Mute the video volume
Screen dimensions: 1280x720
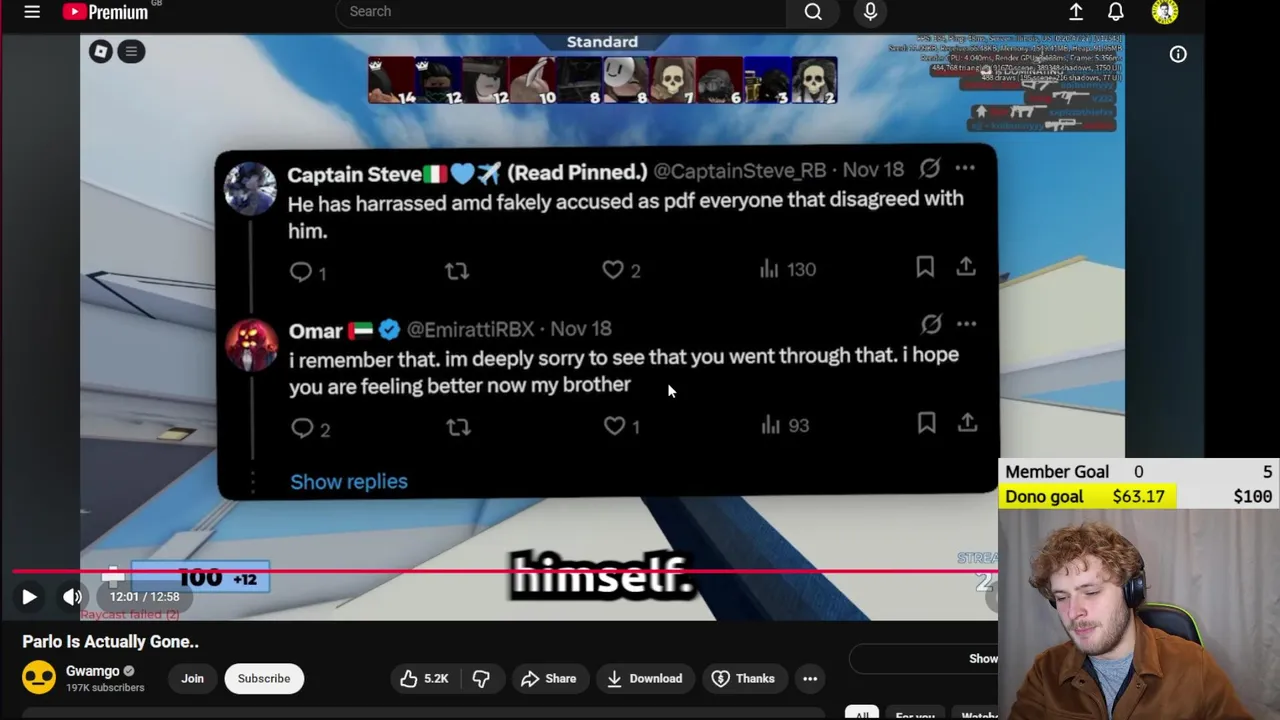pyautogui.click(x=72, y=597)
